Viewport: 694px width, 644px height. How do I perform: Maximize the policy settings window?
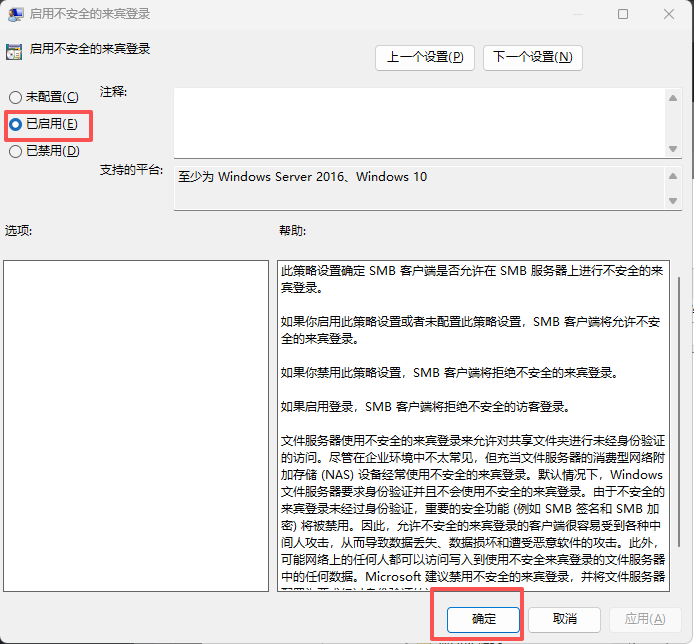[623, 14]
